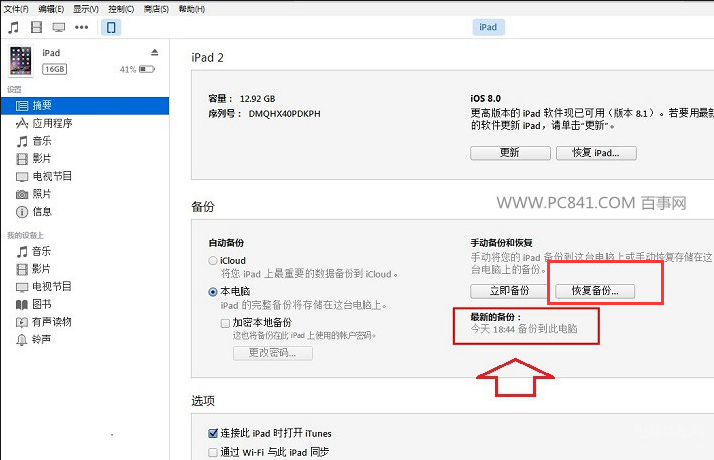Open the 帮助(H) menu
The height and width of the screenshot is (460, 714).
(x=192, y=9)
